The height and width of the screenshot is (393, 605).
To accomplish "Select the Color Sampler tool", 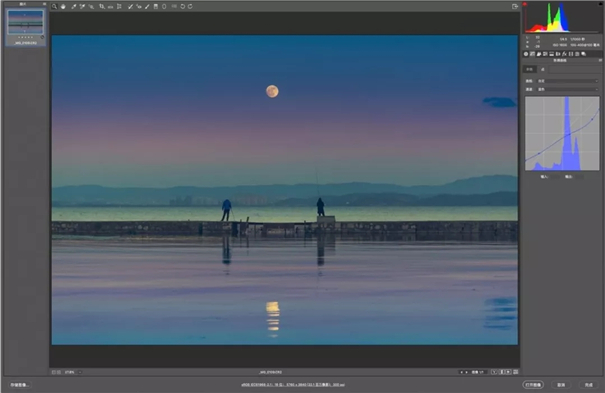I will [82, 7].
